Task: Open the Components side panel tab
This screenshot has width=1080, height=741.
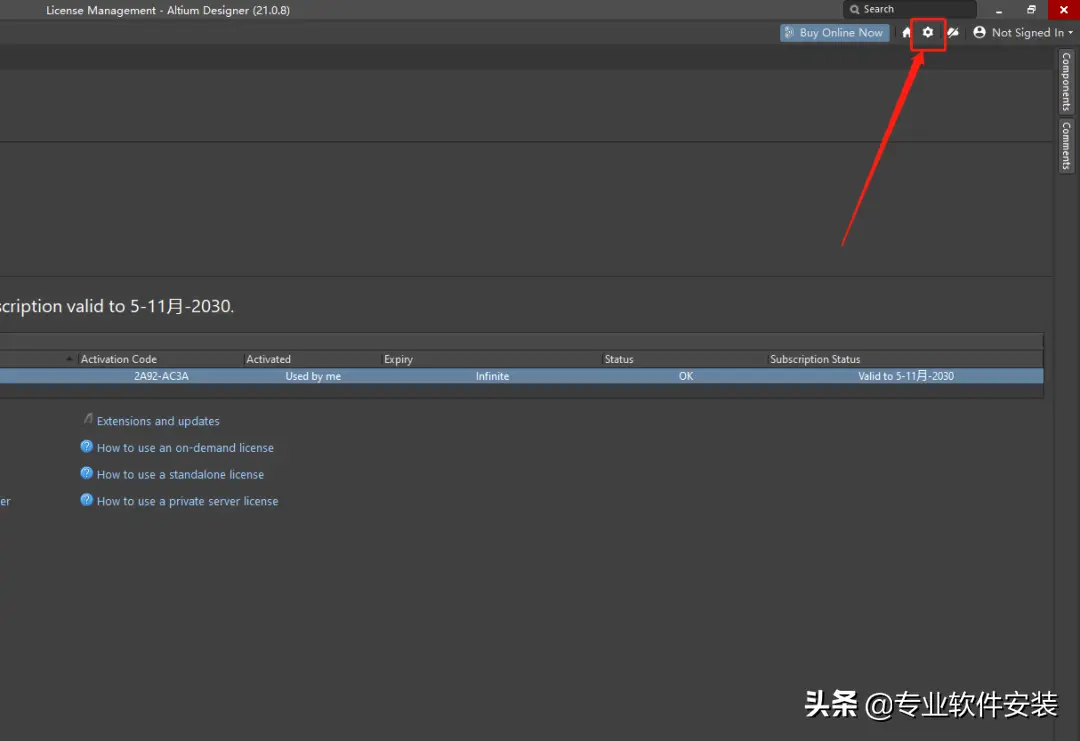Action: (x=1066, y=82)
